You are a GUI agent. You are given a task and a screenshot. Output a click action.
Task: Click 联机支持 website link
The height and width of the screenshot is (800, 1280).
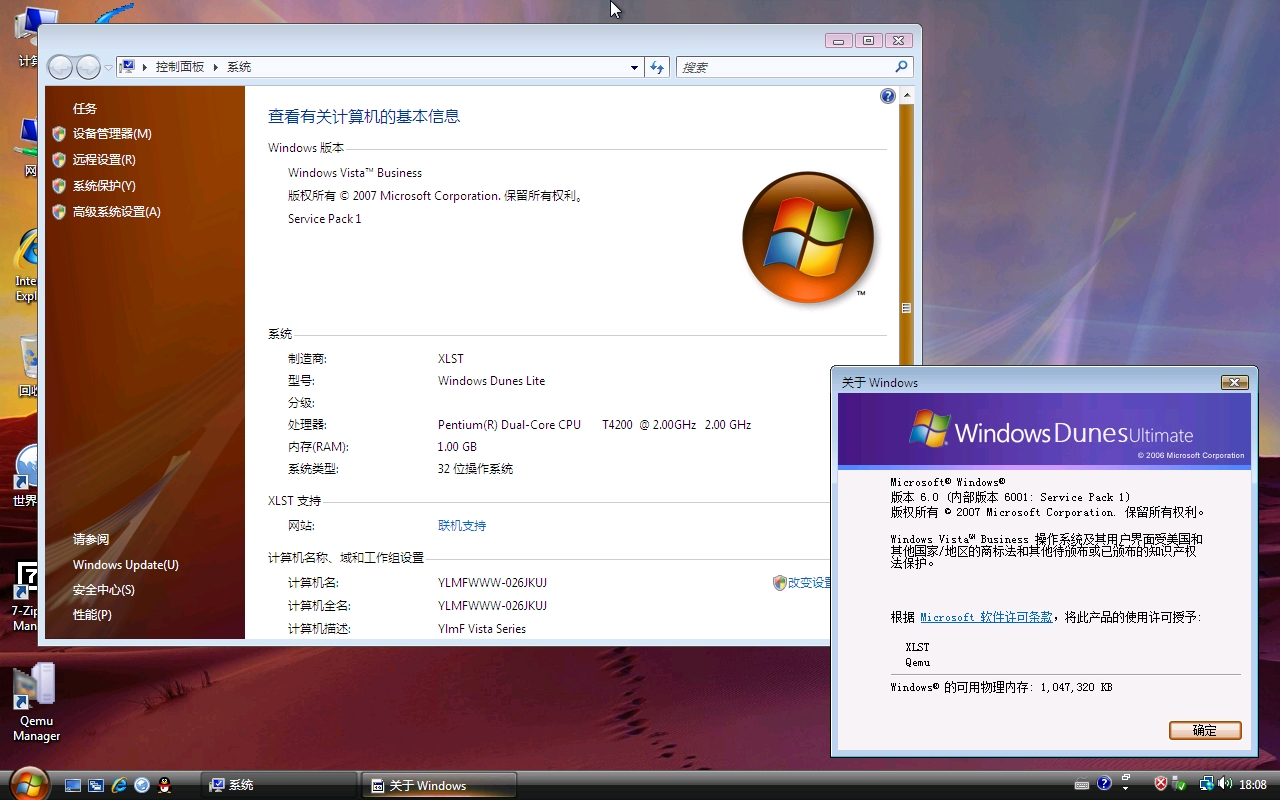(x=462, y=526)
